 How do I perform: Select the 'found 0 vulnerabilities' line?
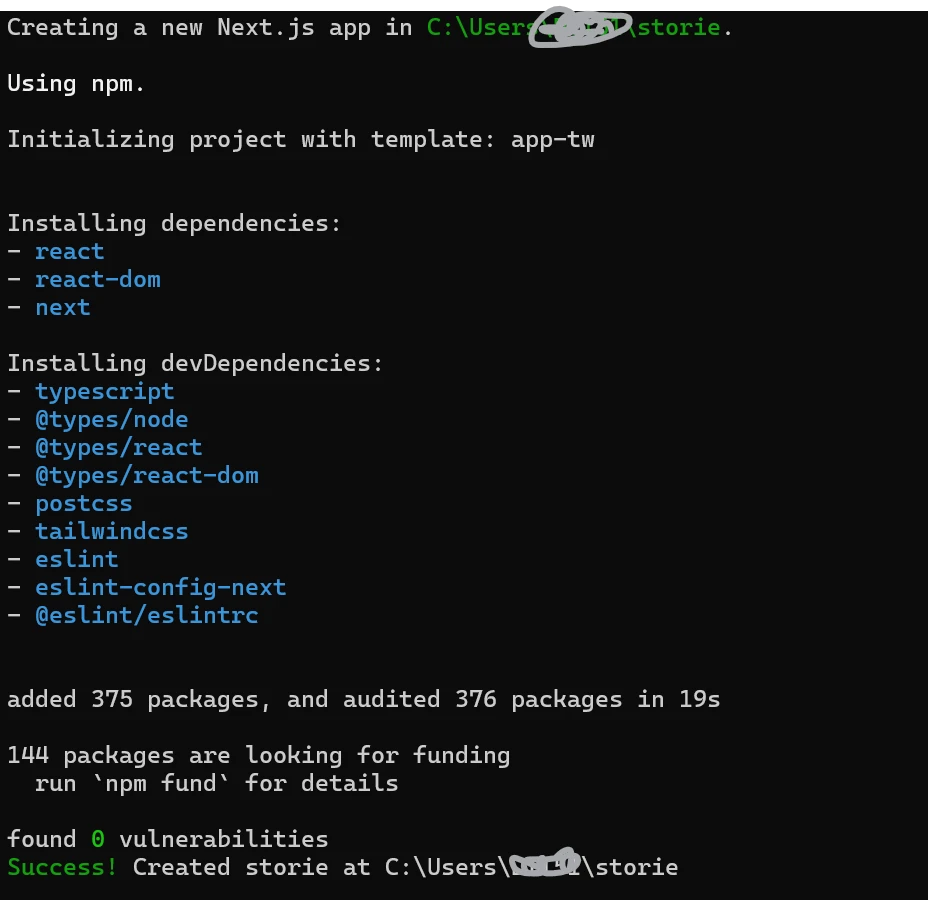(167, 840)
